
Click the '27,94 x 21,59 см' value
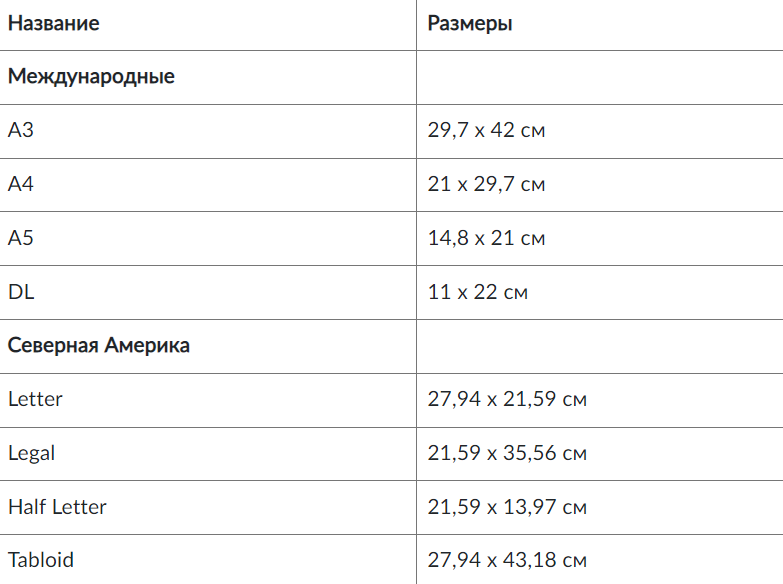coord(506,400)
